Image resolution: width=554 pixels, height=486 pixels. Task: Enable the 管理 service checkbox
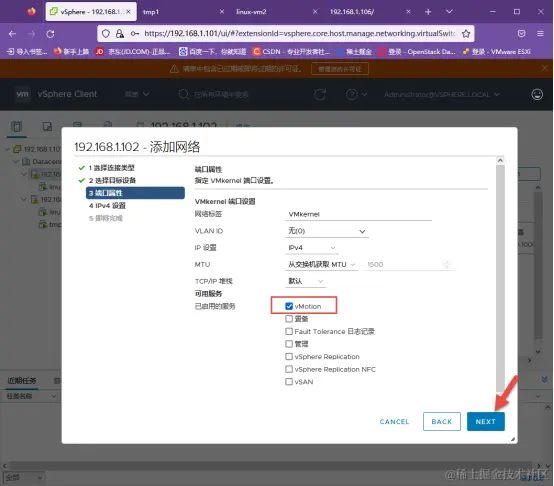pyautogui.click(x=289, y=344)
